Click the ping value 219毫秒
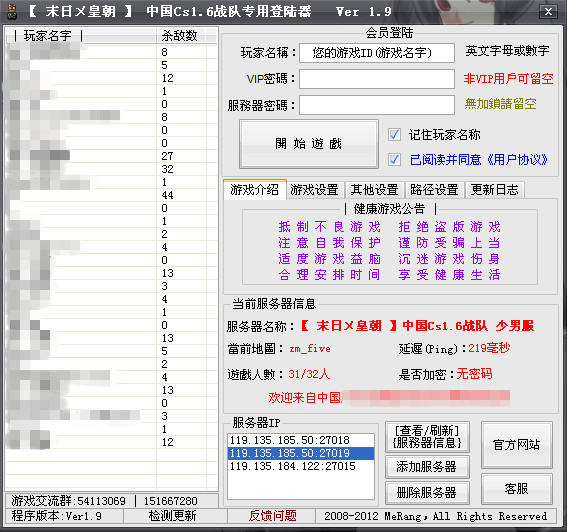Viewport: 567px width, 532px height. [x=489, y=348]
